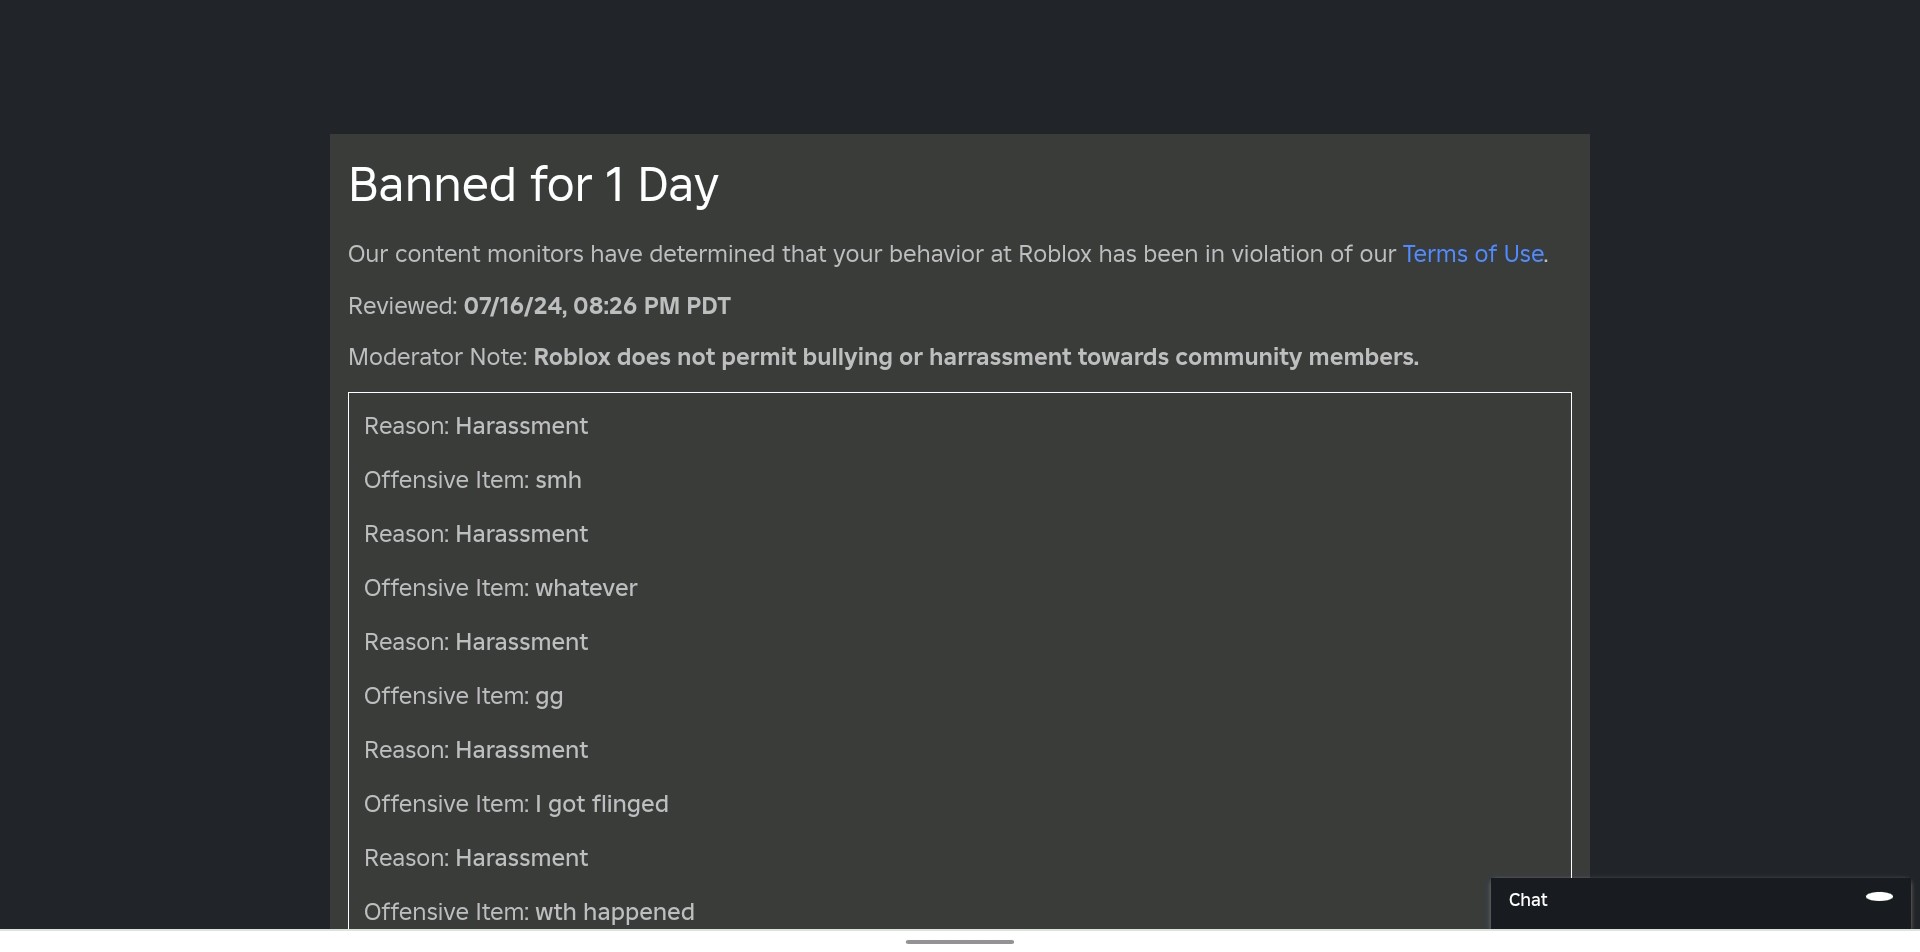This screenshot has width=1920, height=952.
Task: Click the bottom gesture handle bar
Action: pos(959,941)
